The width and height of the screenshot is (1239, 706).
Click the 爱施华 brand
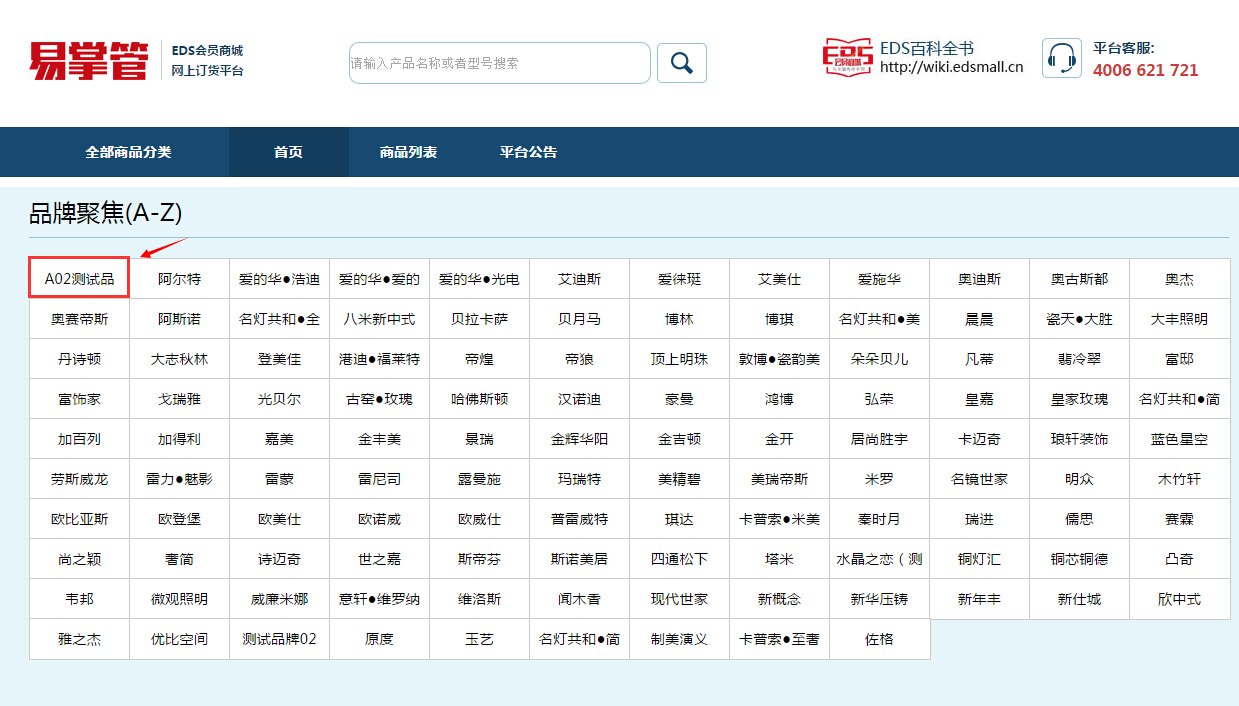(880, 279)
